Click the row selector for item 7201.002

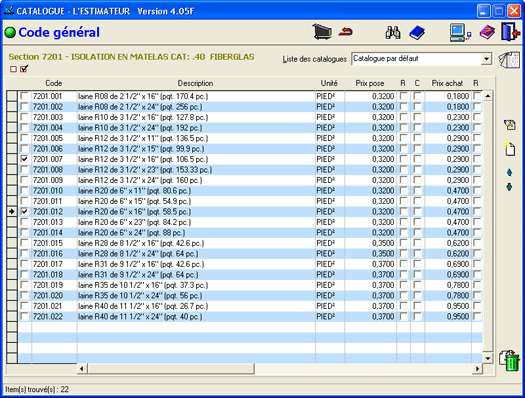[x=12, y=107]
